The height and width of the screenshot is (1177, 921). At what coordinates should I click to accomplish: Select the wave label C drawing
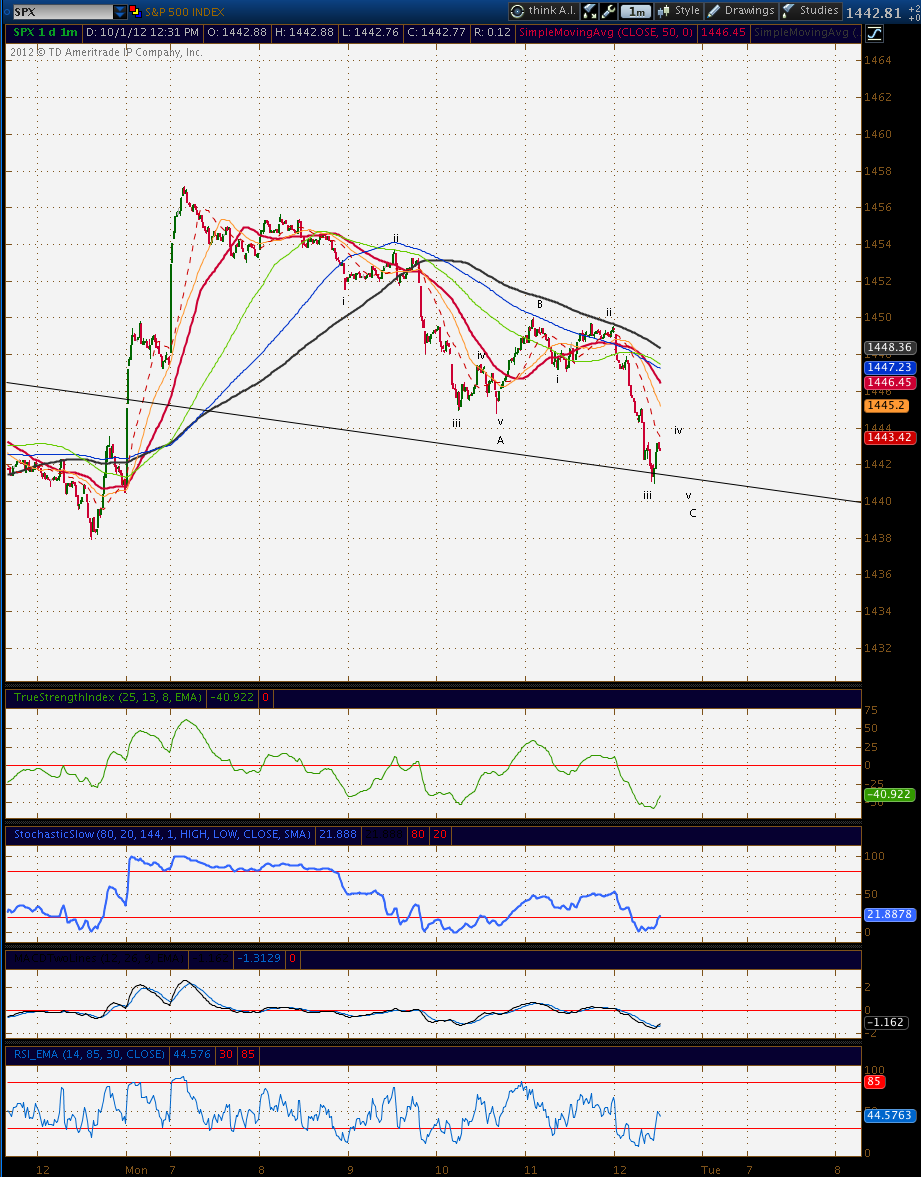tap(692, 513)
